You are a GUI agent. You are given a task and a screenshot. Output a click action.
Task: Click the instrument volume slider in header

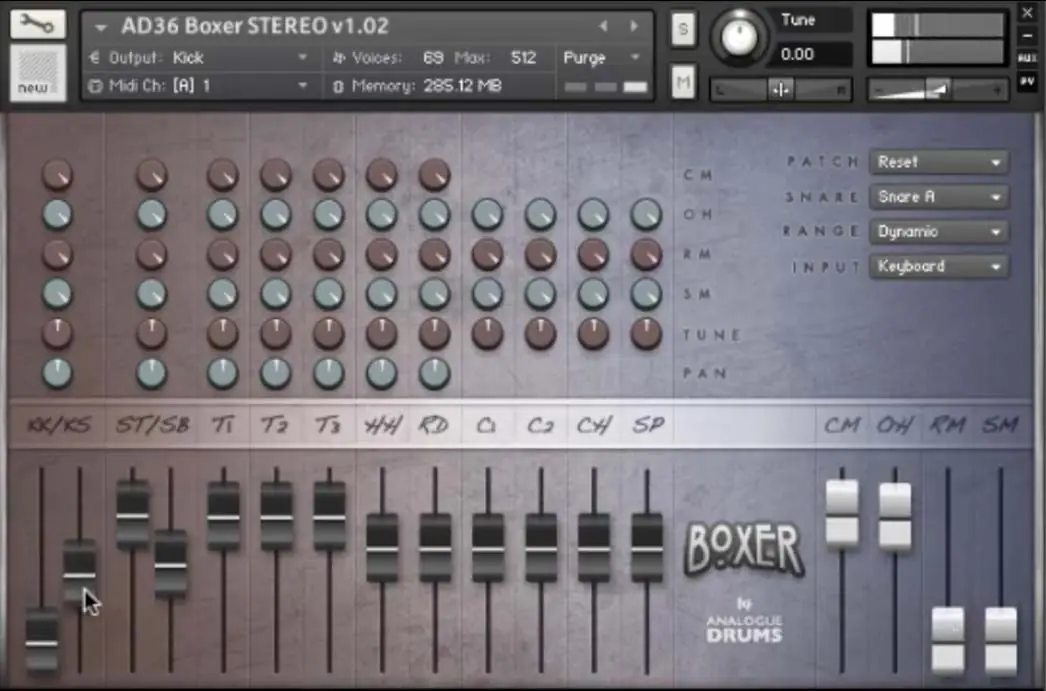click(x=937, y=89)
